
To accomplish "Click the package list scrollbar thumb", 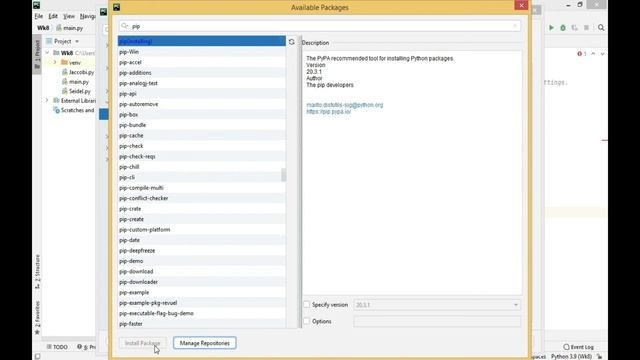I will click(x=283, y=175).
